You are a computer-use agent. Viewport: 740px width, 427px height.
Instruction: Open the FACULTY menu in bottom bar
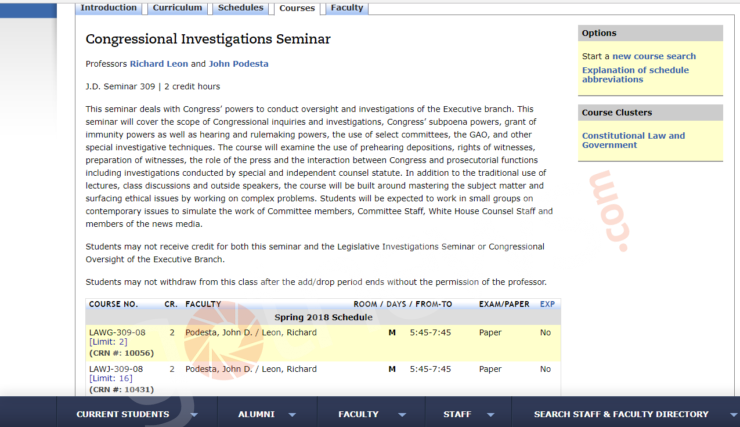pos(358,414)
